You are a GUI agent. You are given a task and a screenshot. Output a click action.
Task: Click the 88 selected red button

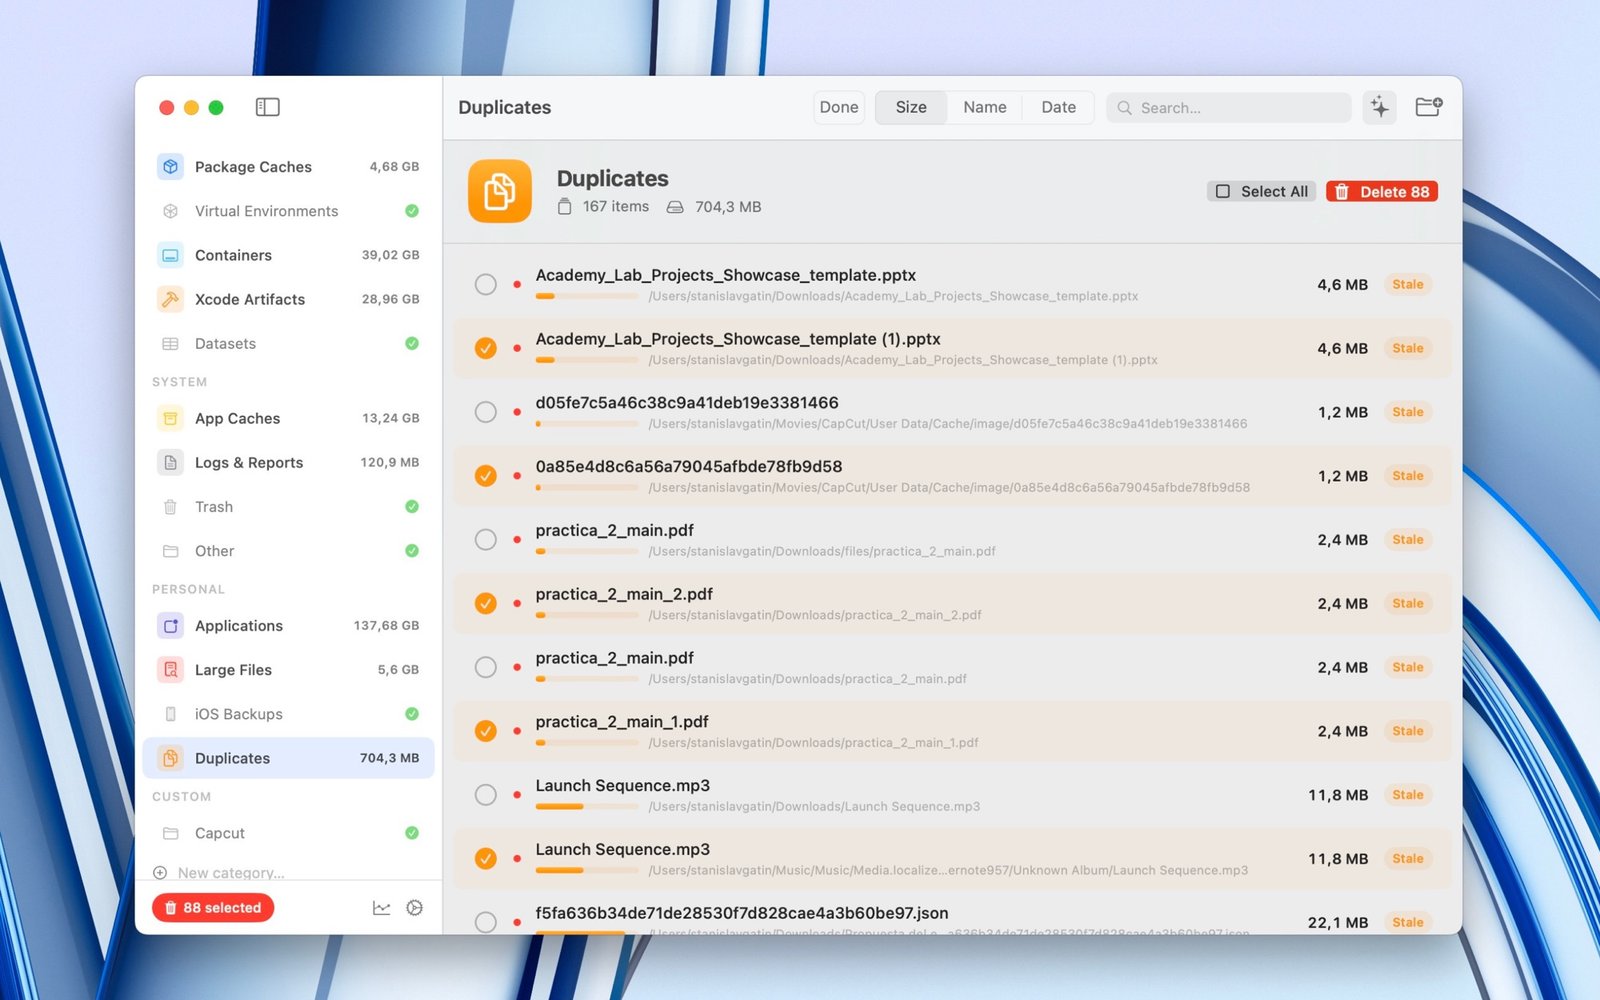(x=213, y=908)
